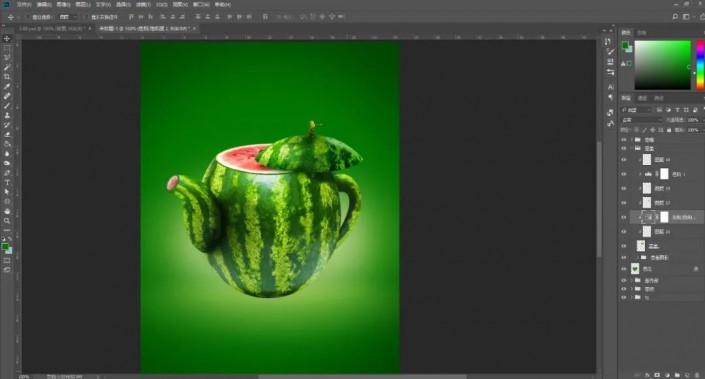Select the Lasso tool
The image size is (705, 379).
(7, 58)
